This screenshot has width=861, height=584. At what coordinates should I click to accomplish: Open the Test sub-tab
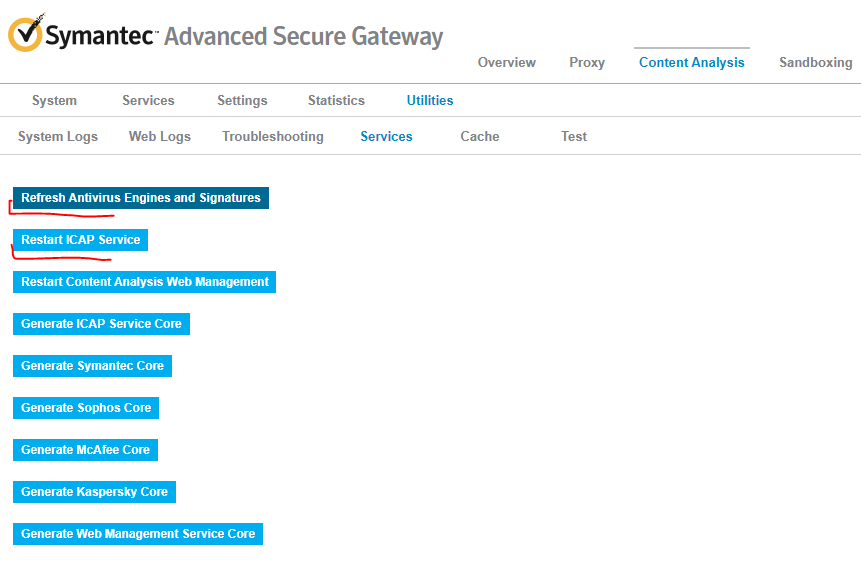(574, 136)
